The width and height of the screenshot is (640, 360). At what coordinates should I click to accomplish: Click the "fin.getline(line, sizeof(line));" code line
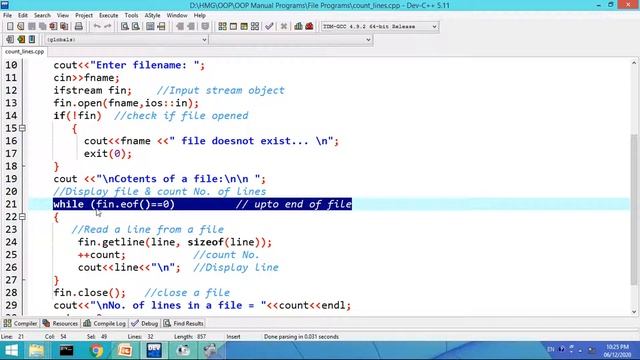point(175,242)
